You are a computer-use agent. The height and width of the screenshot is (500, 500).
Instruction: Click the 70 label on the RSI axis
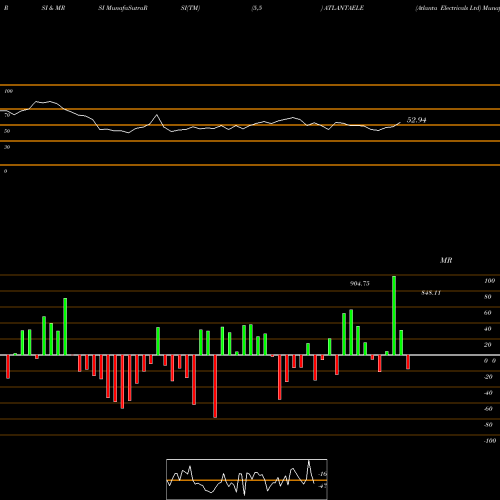[x=7, y=115]
